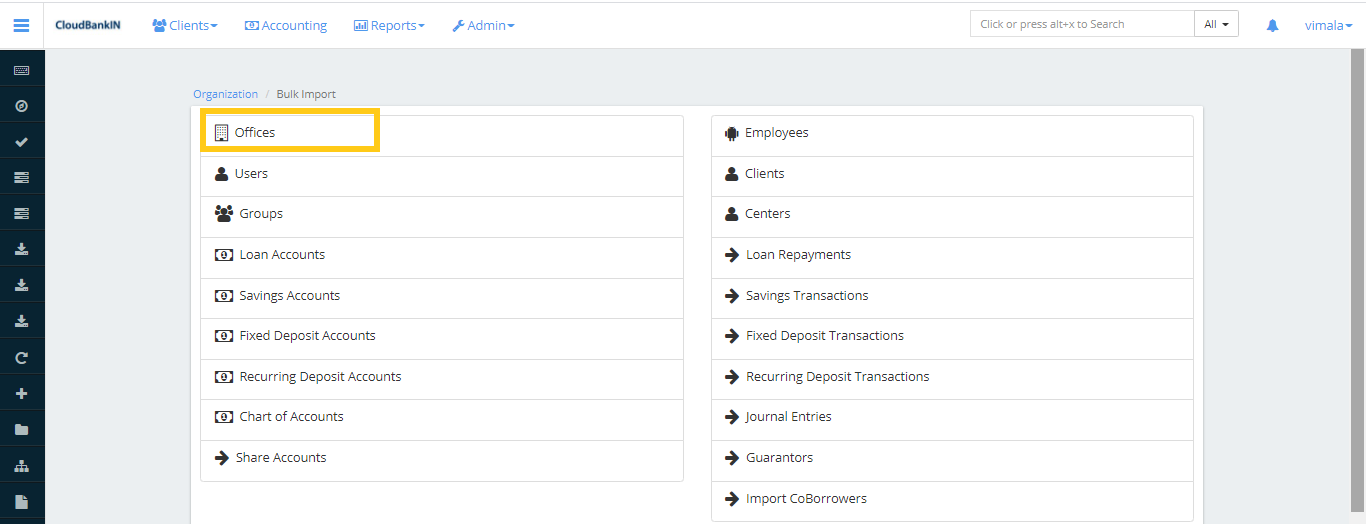This screenshot has height=524, width=1366.
Task: Click the keyboard icon in the sidebar
Action: tap(21, 70)
